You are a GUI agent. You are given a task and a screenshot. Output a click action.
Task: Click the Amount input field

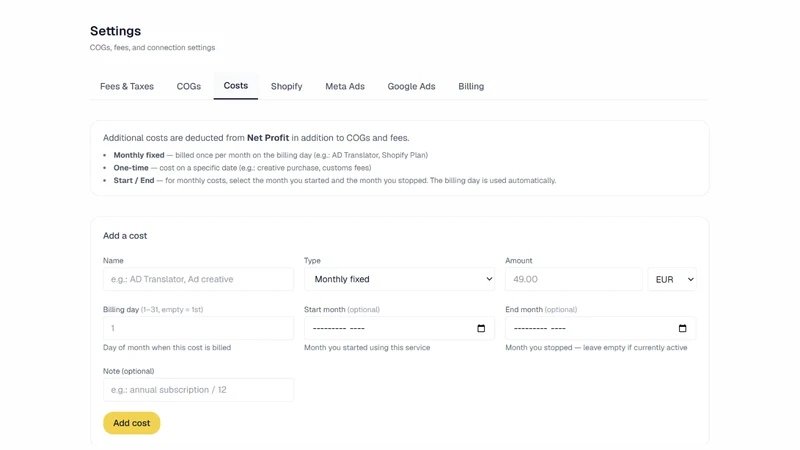click(x=573, y=279)
